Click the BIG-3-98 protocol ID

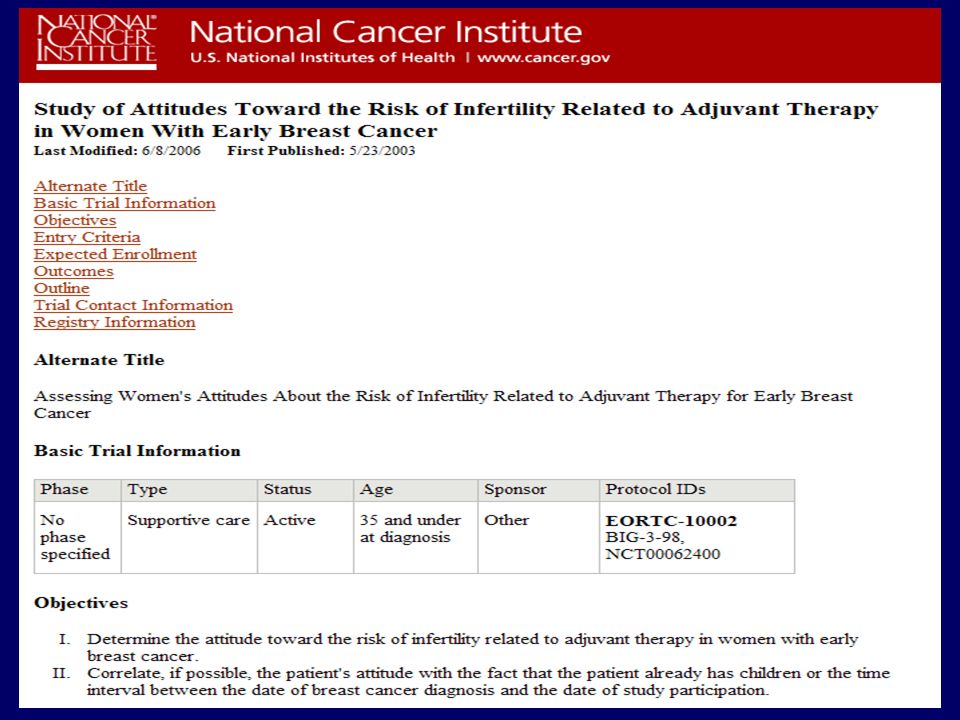coord(645,538)
